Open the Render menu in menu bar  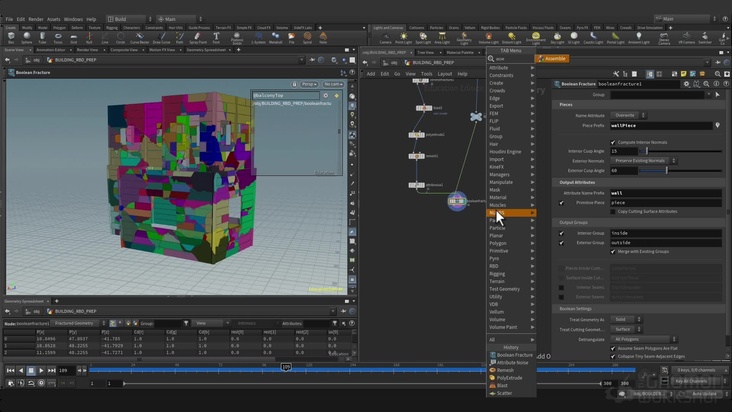tap(35, 19)
